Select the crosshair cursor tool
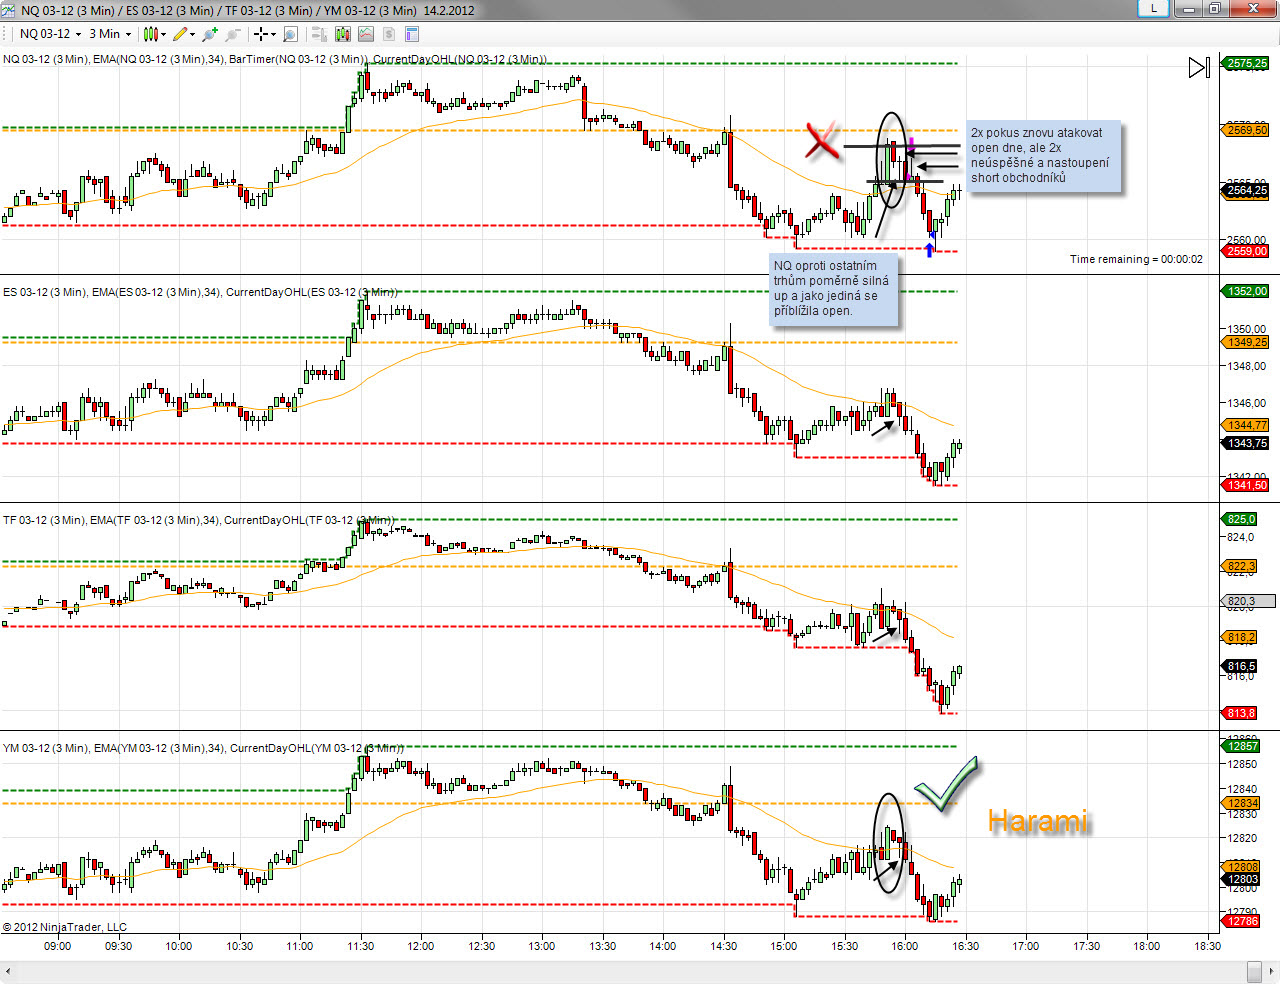Image resolution: width=1280 pixels, height=984 pixels. pos(261,34)
